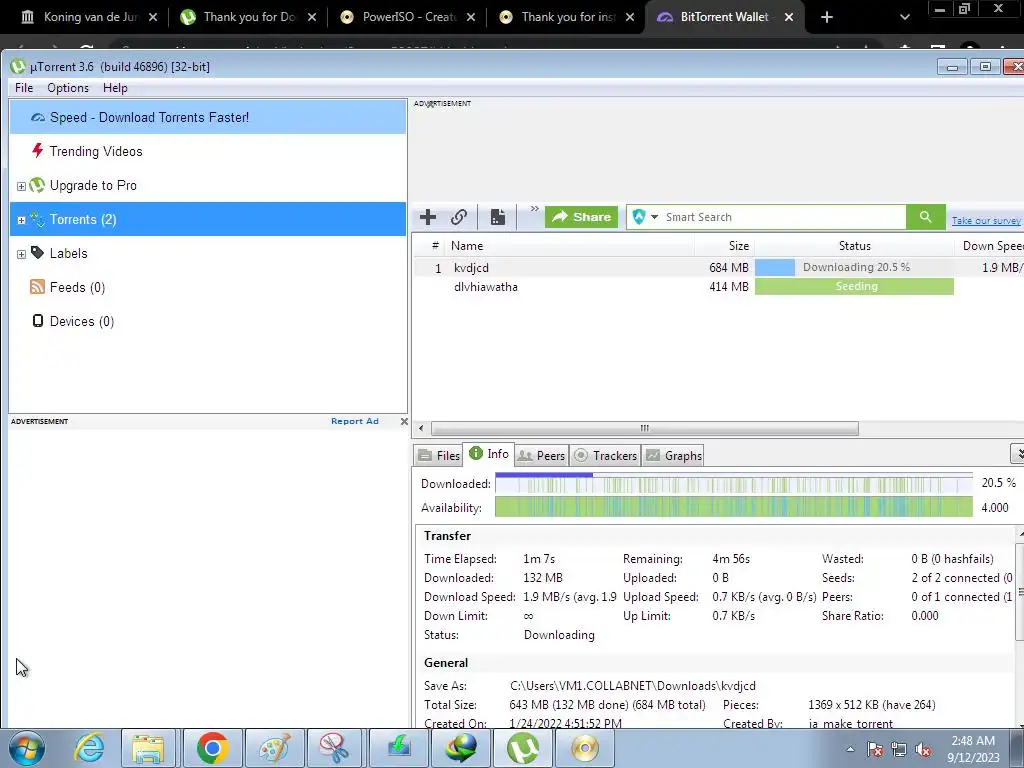1024x768 pixels.
Task: Switch to the Graphs tab
Action: 673,456
